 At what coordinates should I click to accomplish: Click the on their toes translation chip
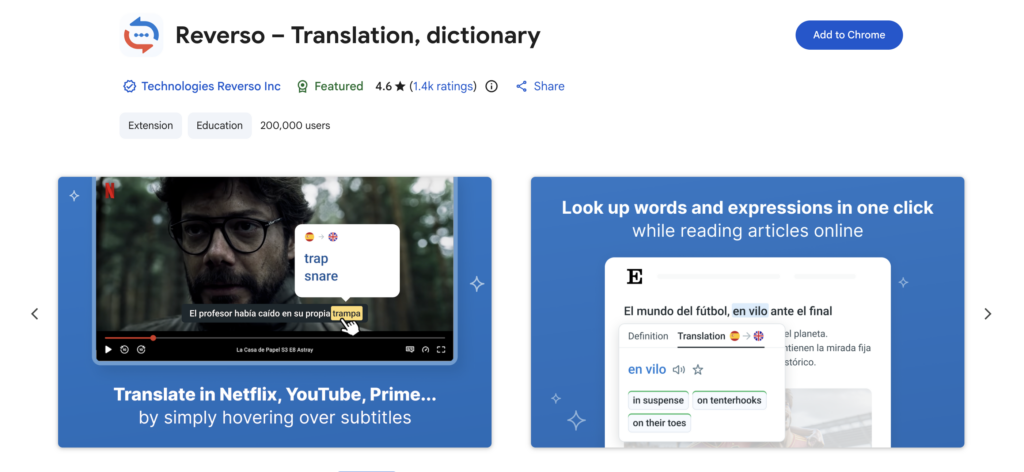point(659,422)
